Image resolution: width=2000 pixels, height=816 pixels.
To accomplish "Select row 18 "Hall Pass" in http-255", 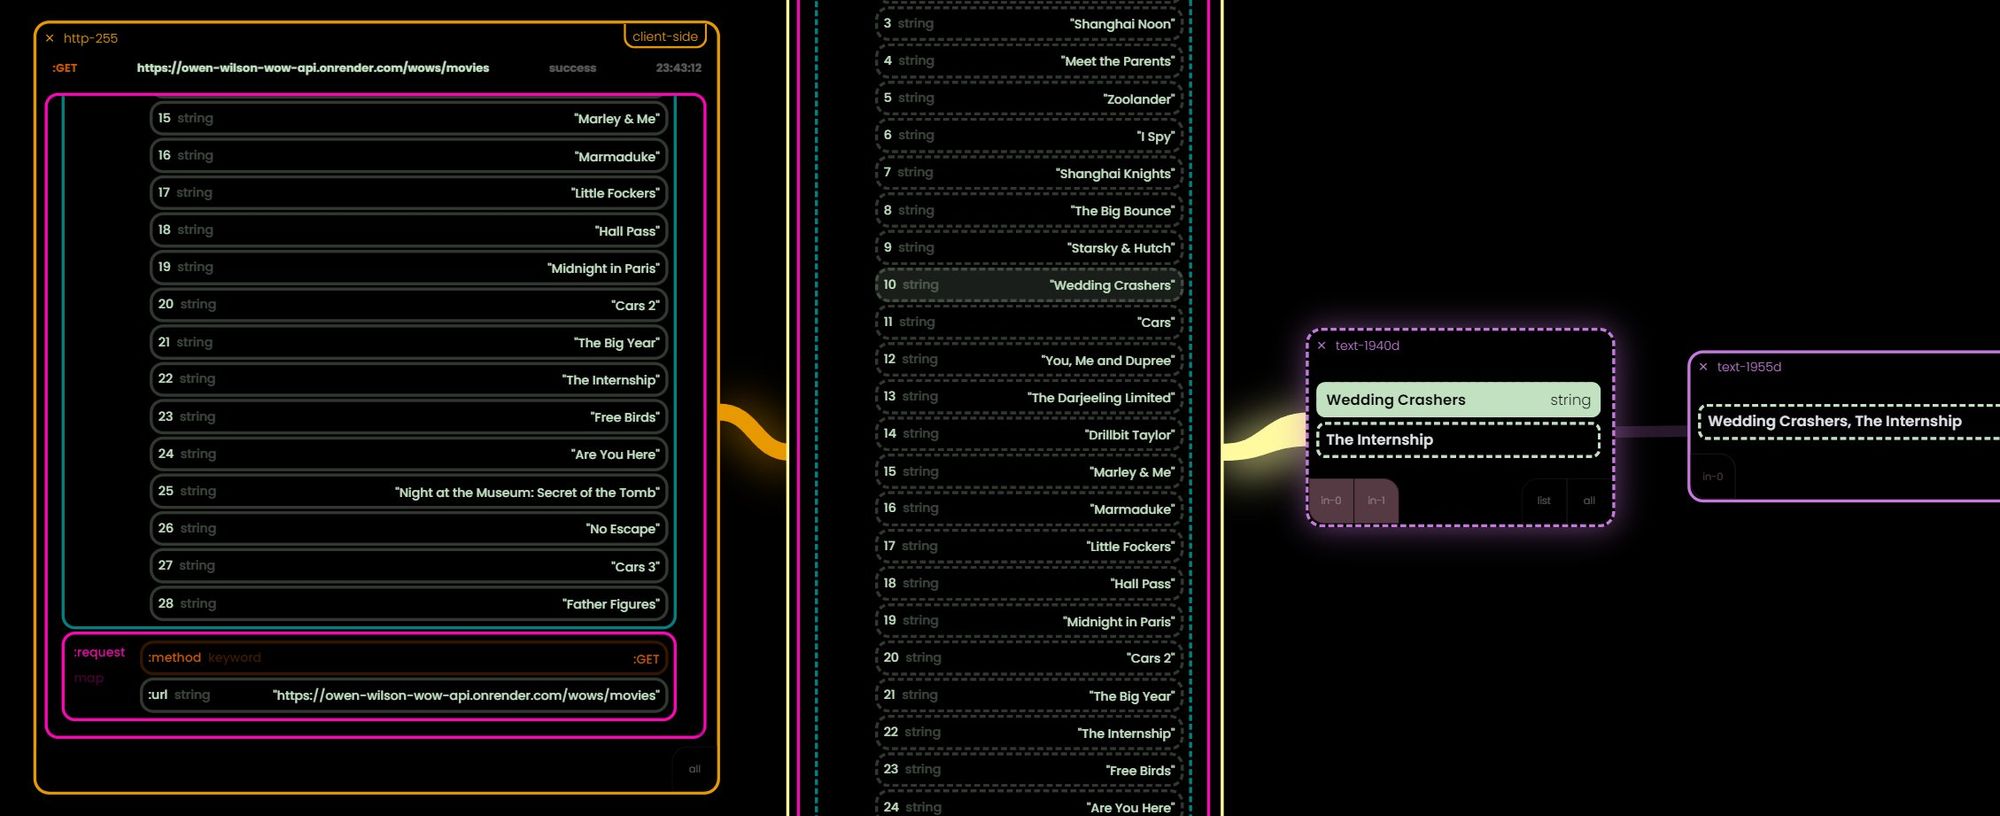I will pyautogui.click(x=408, y=230).
